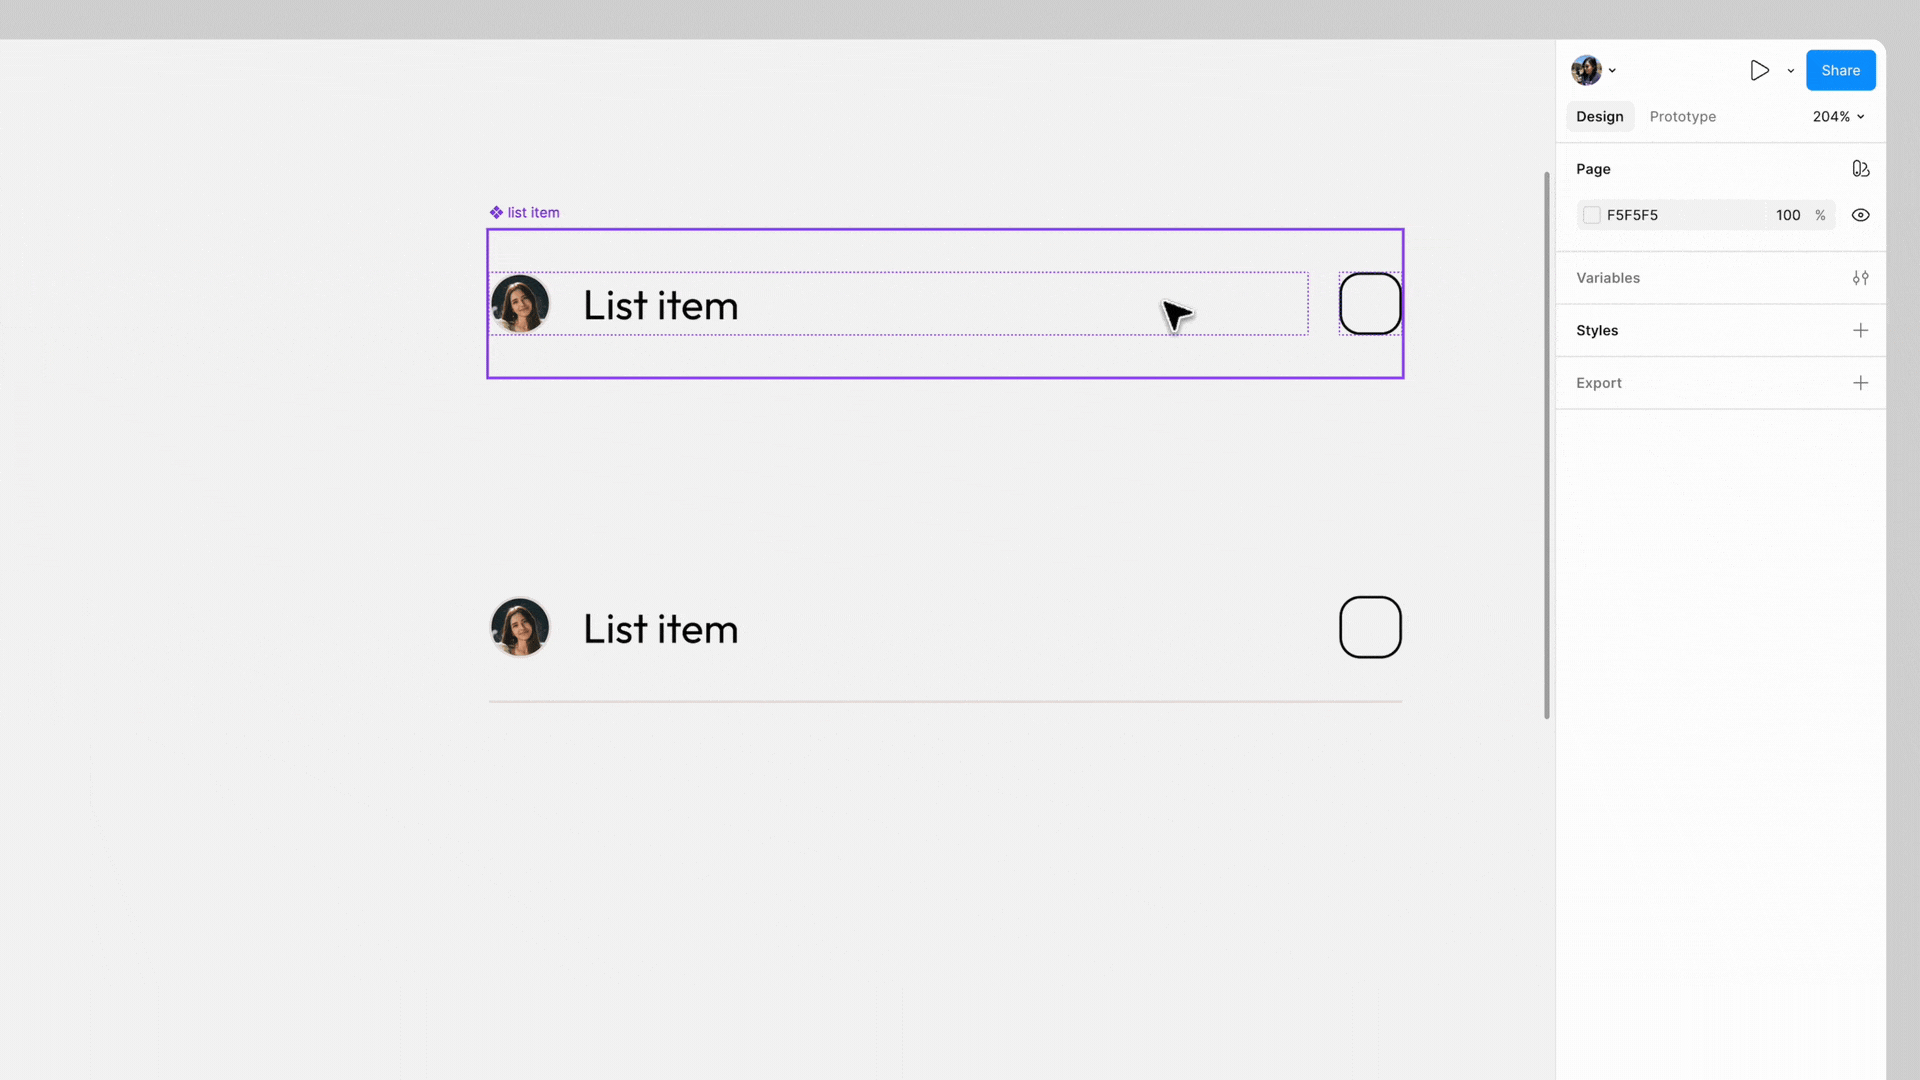
Task: Check the checkbox in bottom list item
Action: click(1370, 628)
